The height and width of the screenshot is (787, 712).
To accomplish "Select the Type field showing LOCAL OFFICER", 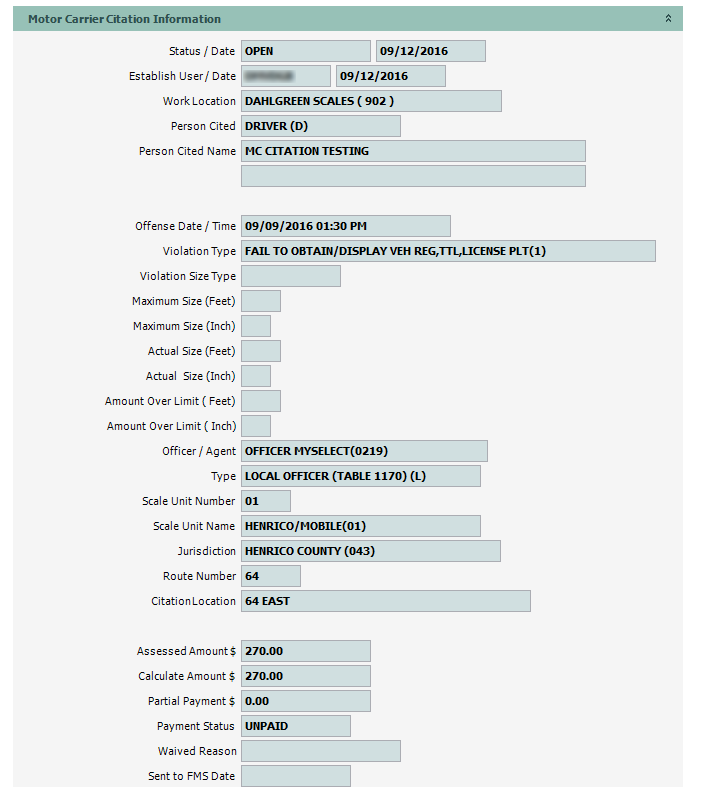I will pos(360,476).
